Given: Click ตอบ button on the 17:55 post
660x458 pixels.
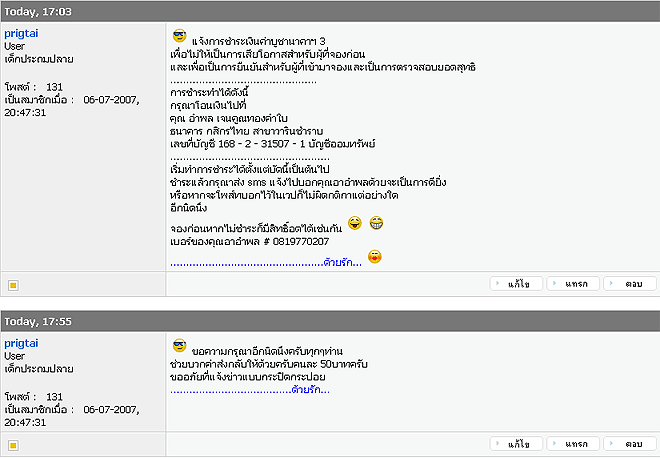Looking at the screenshot, I should 630,444.
